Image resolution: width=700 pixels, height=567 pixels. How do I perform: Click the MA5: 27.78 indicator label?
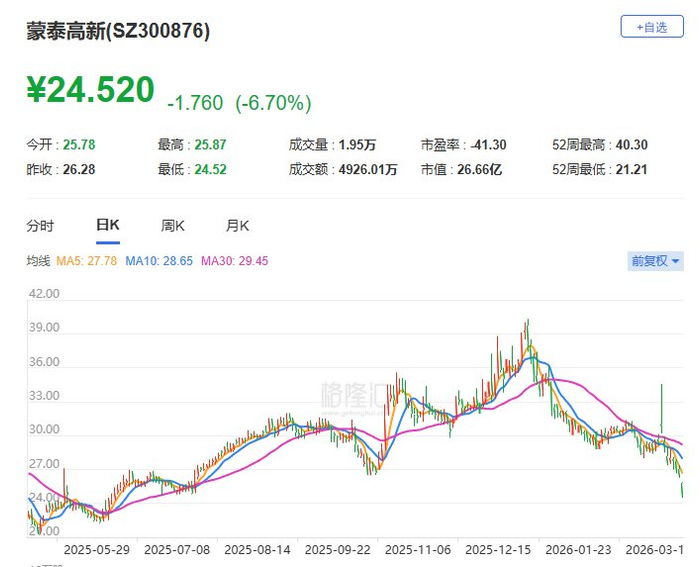point(87,261)
